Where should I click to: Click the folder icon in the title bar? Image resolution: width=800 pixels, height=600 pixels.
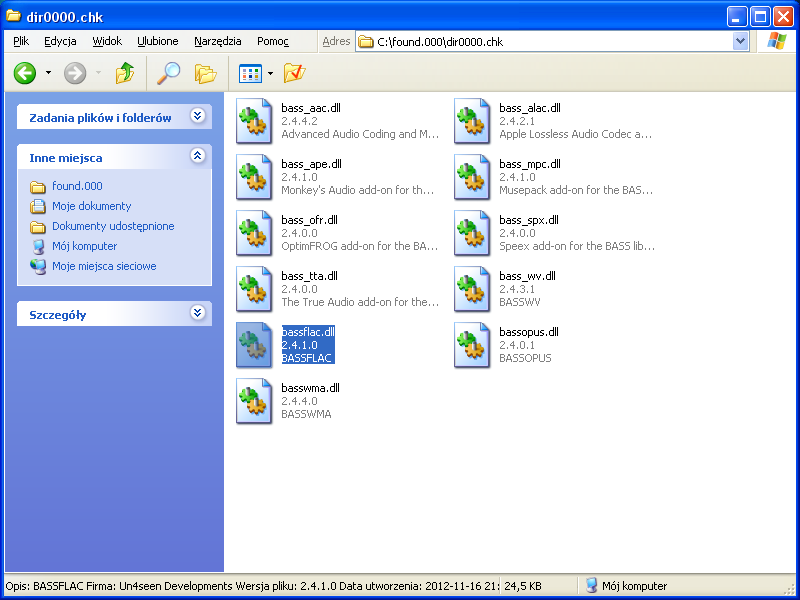click(13, 16)
